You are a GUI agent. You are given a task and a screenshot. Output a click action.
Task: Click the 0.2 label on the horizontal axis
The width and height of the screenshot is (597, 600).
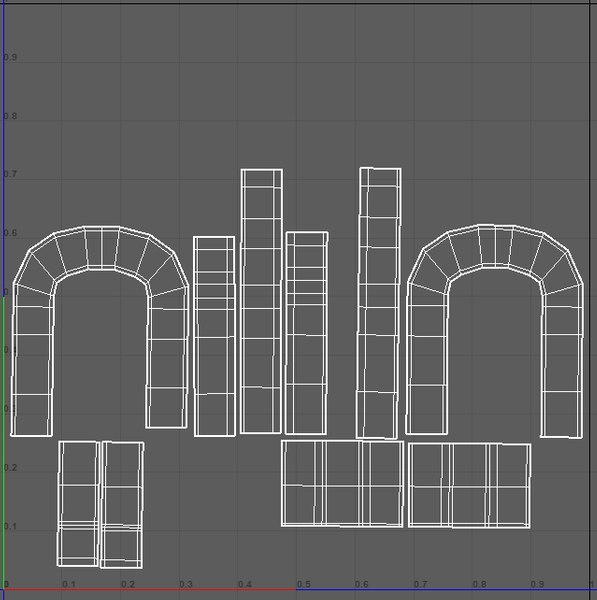coord(128,584)
